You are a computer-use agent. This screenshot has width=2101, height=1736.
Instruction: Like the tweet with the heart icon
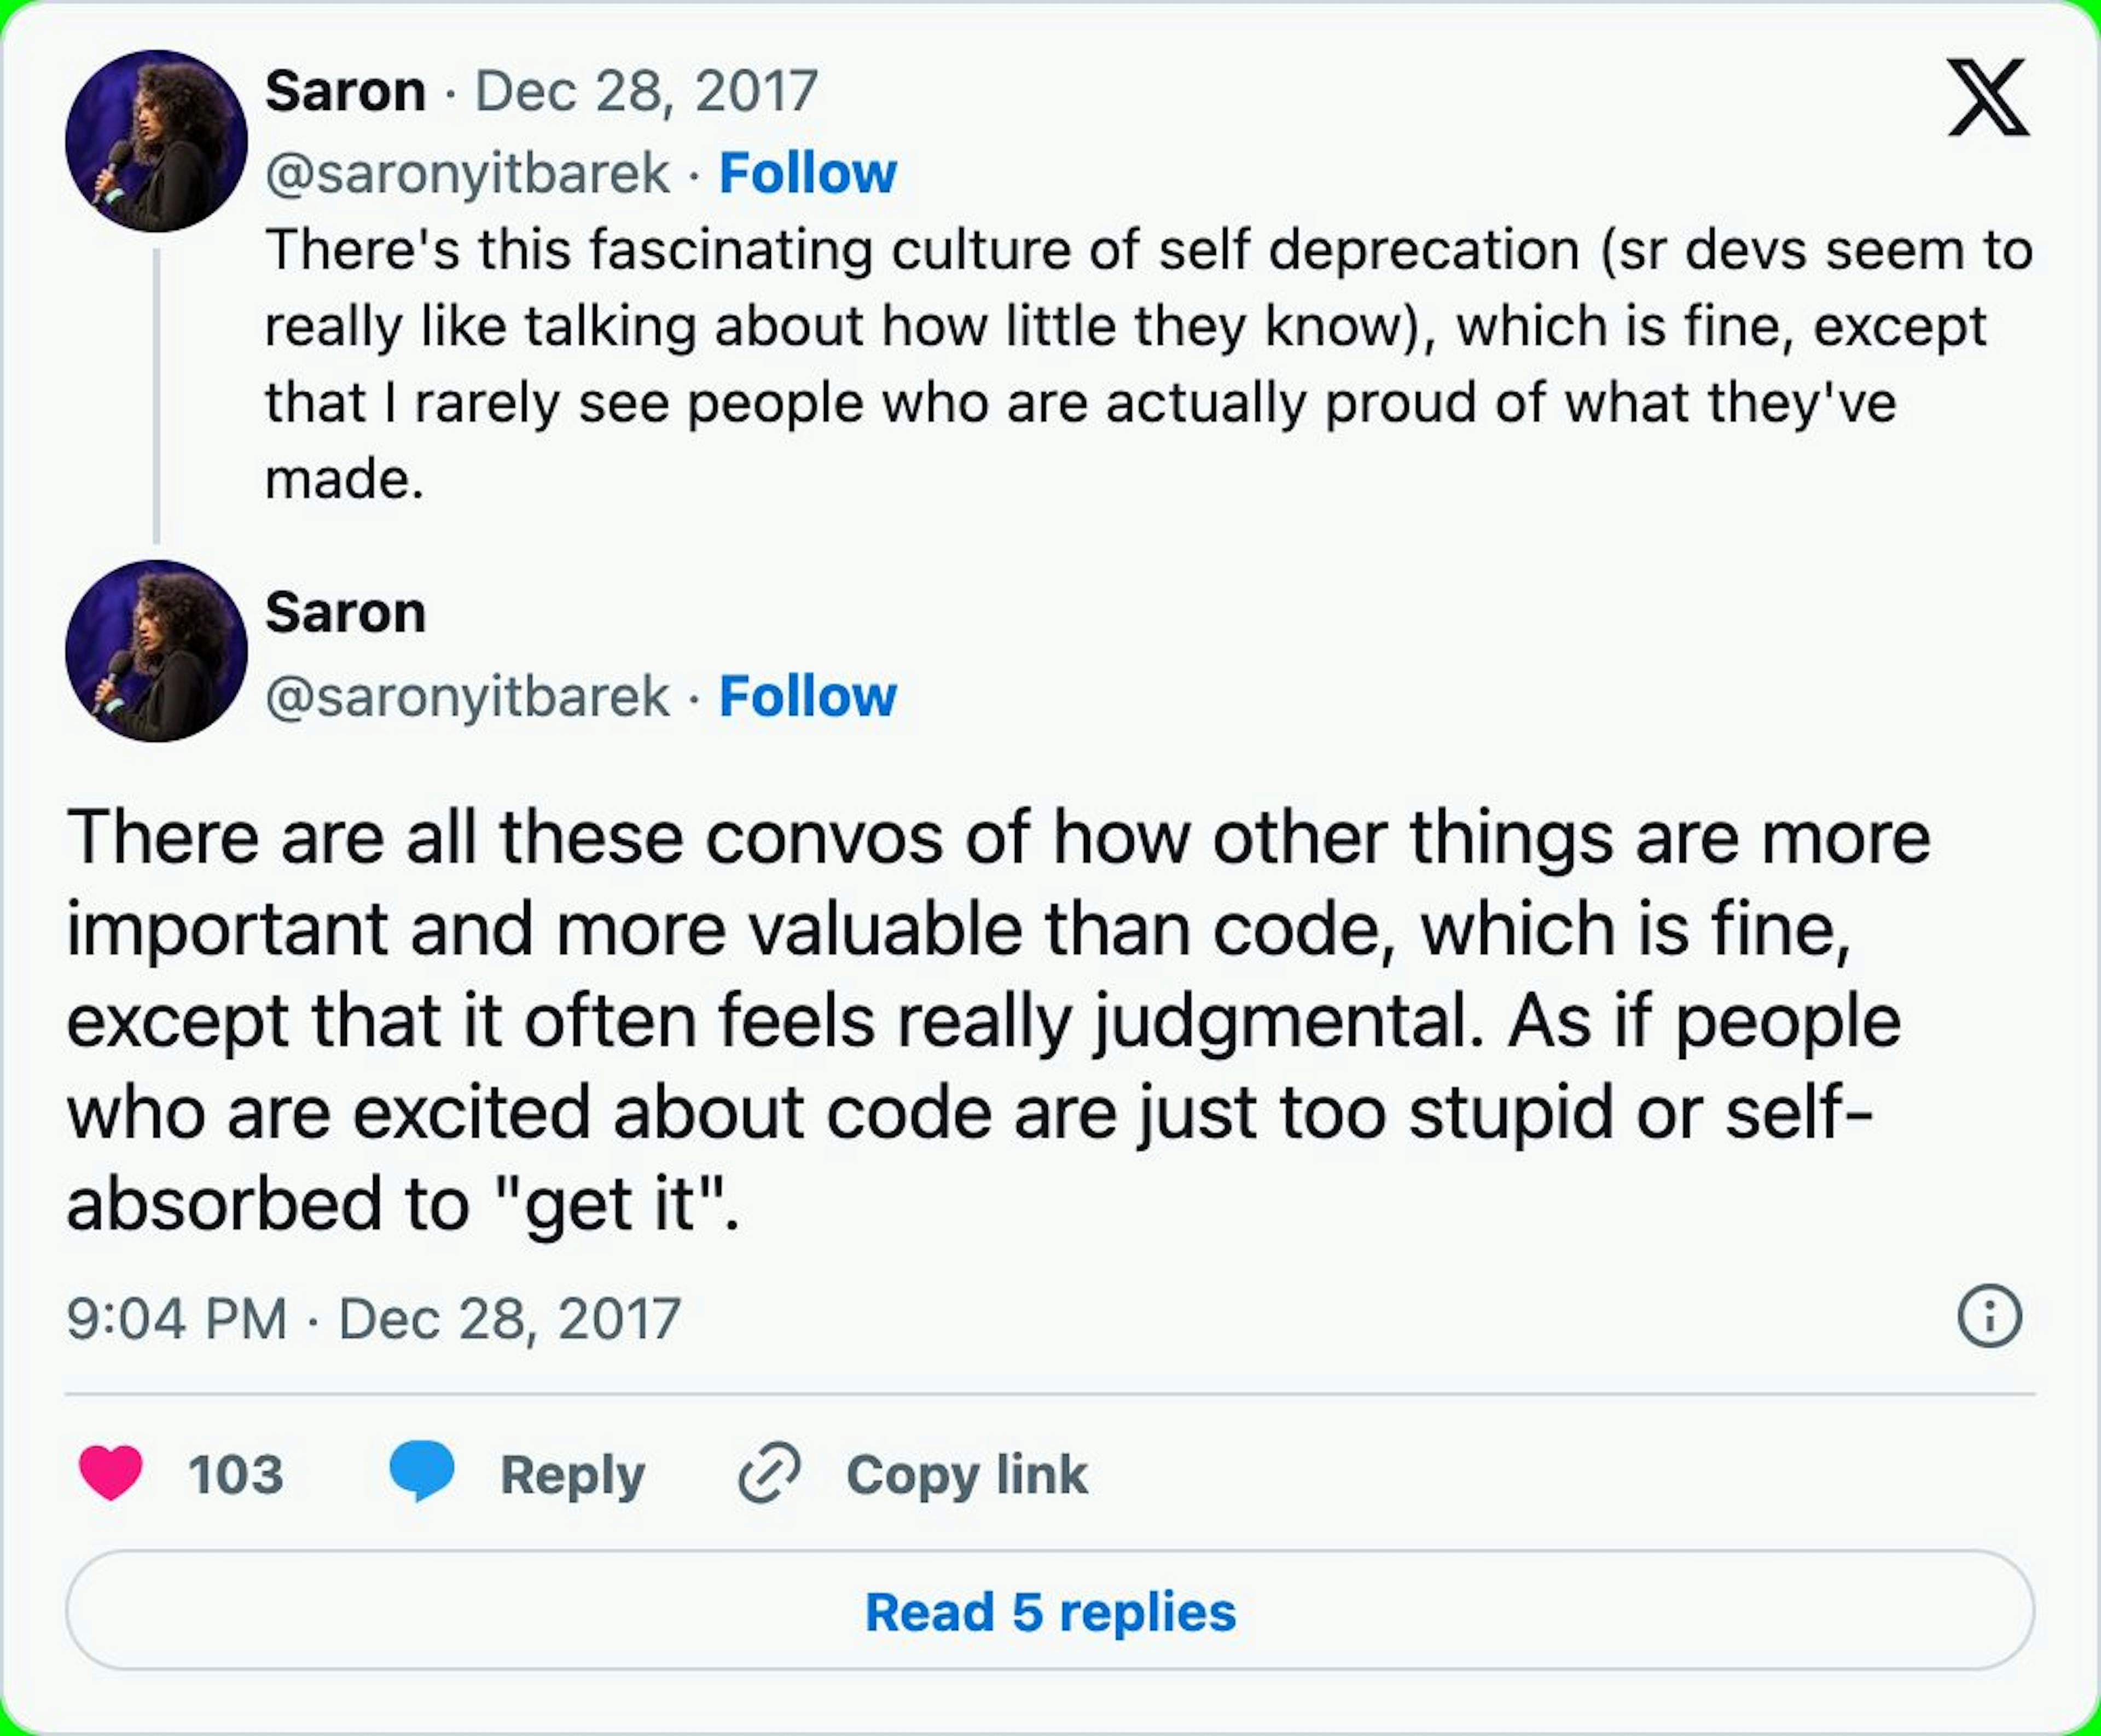[x=111, y=1473]
